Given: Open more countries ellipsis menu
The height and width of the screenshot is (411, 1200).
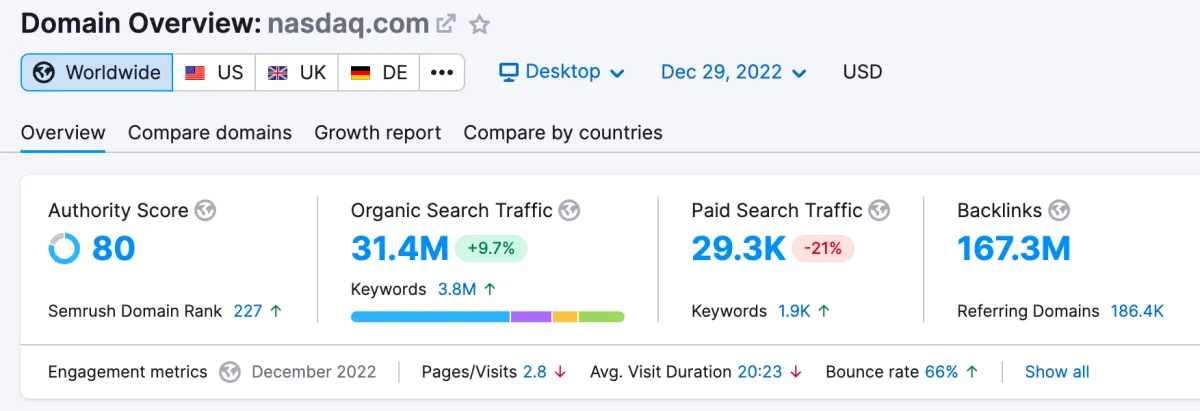Looking at the screenshot, I should coord(442,72).
